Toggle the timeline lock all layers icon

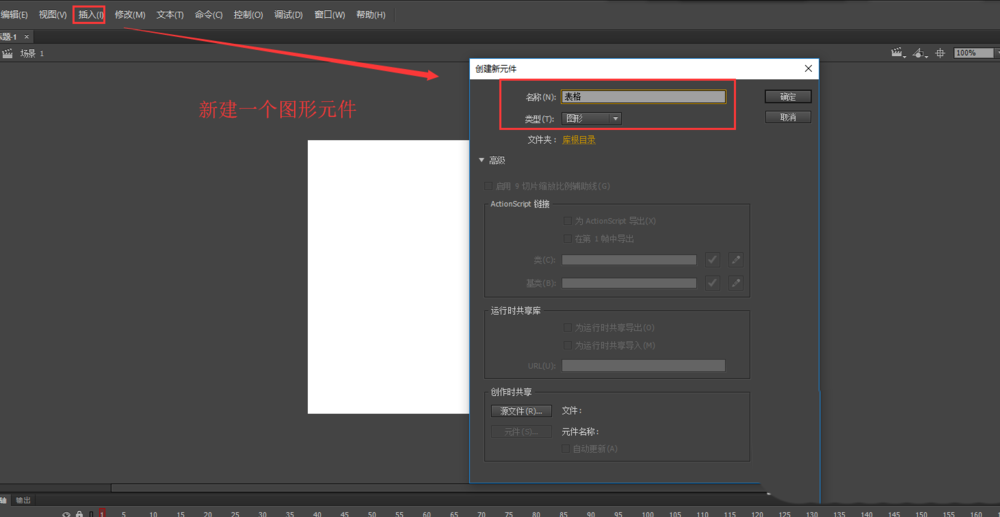point(79,513)
